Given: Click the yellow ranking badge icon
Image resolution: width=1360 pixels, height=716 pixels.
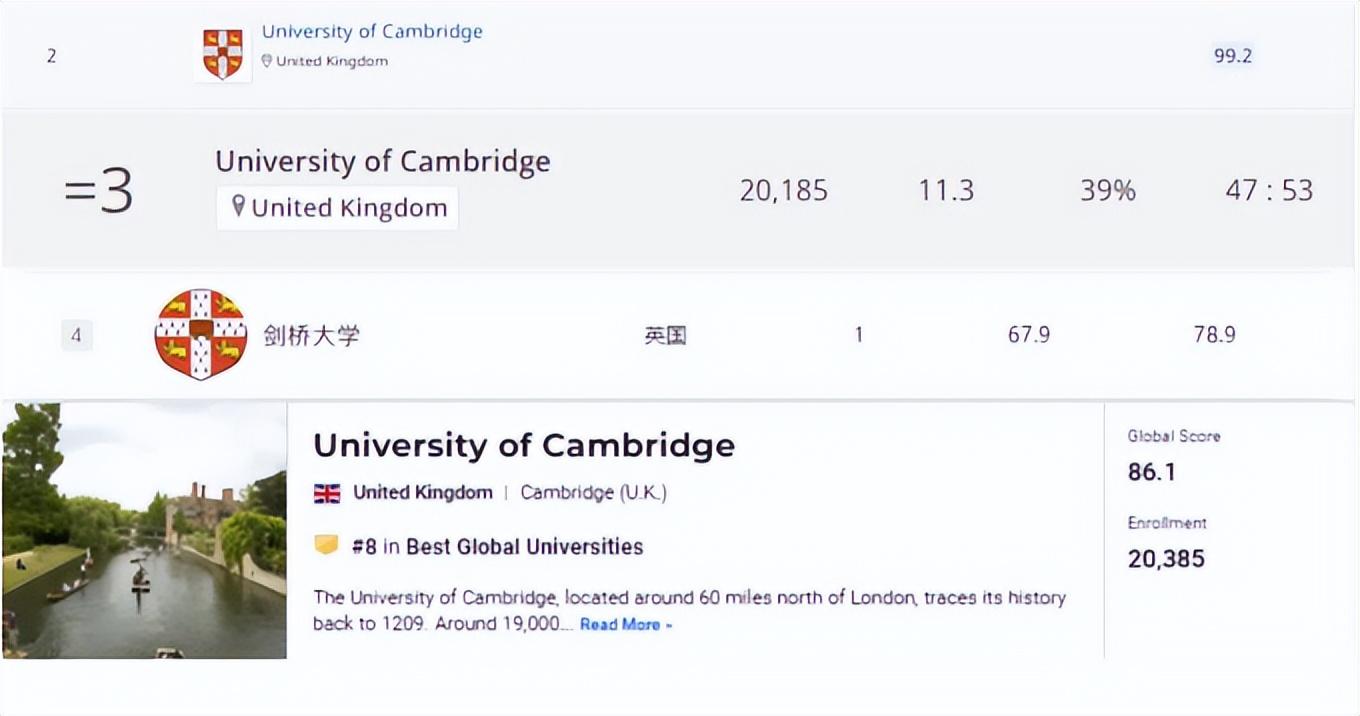Looking at the screenshot, I should (x=326, y=546).
